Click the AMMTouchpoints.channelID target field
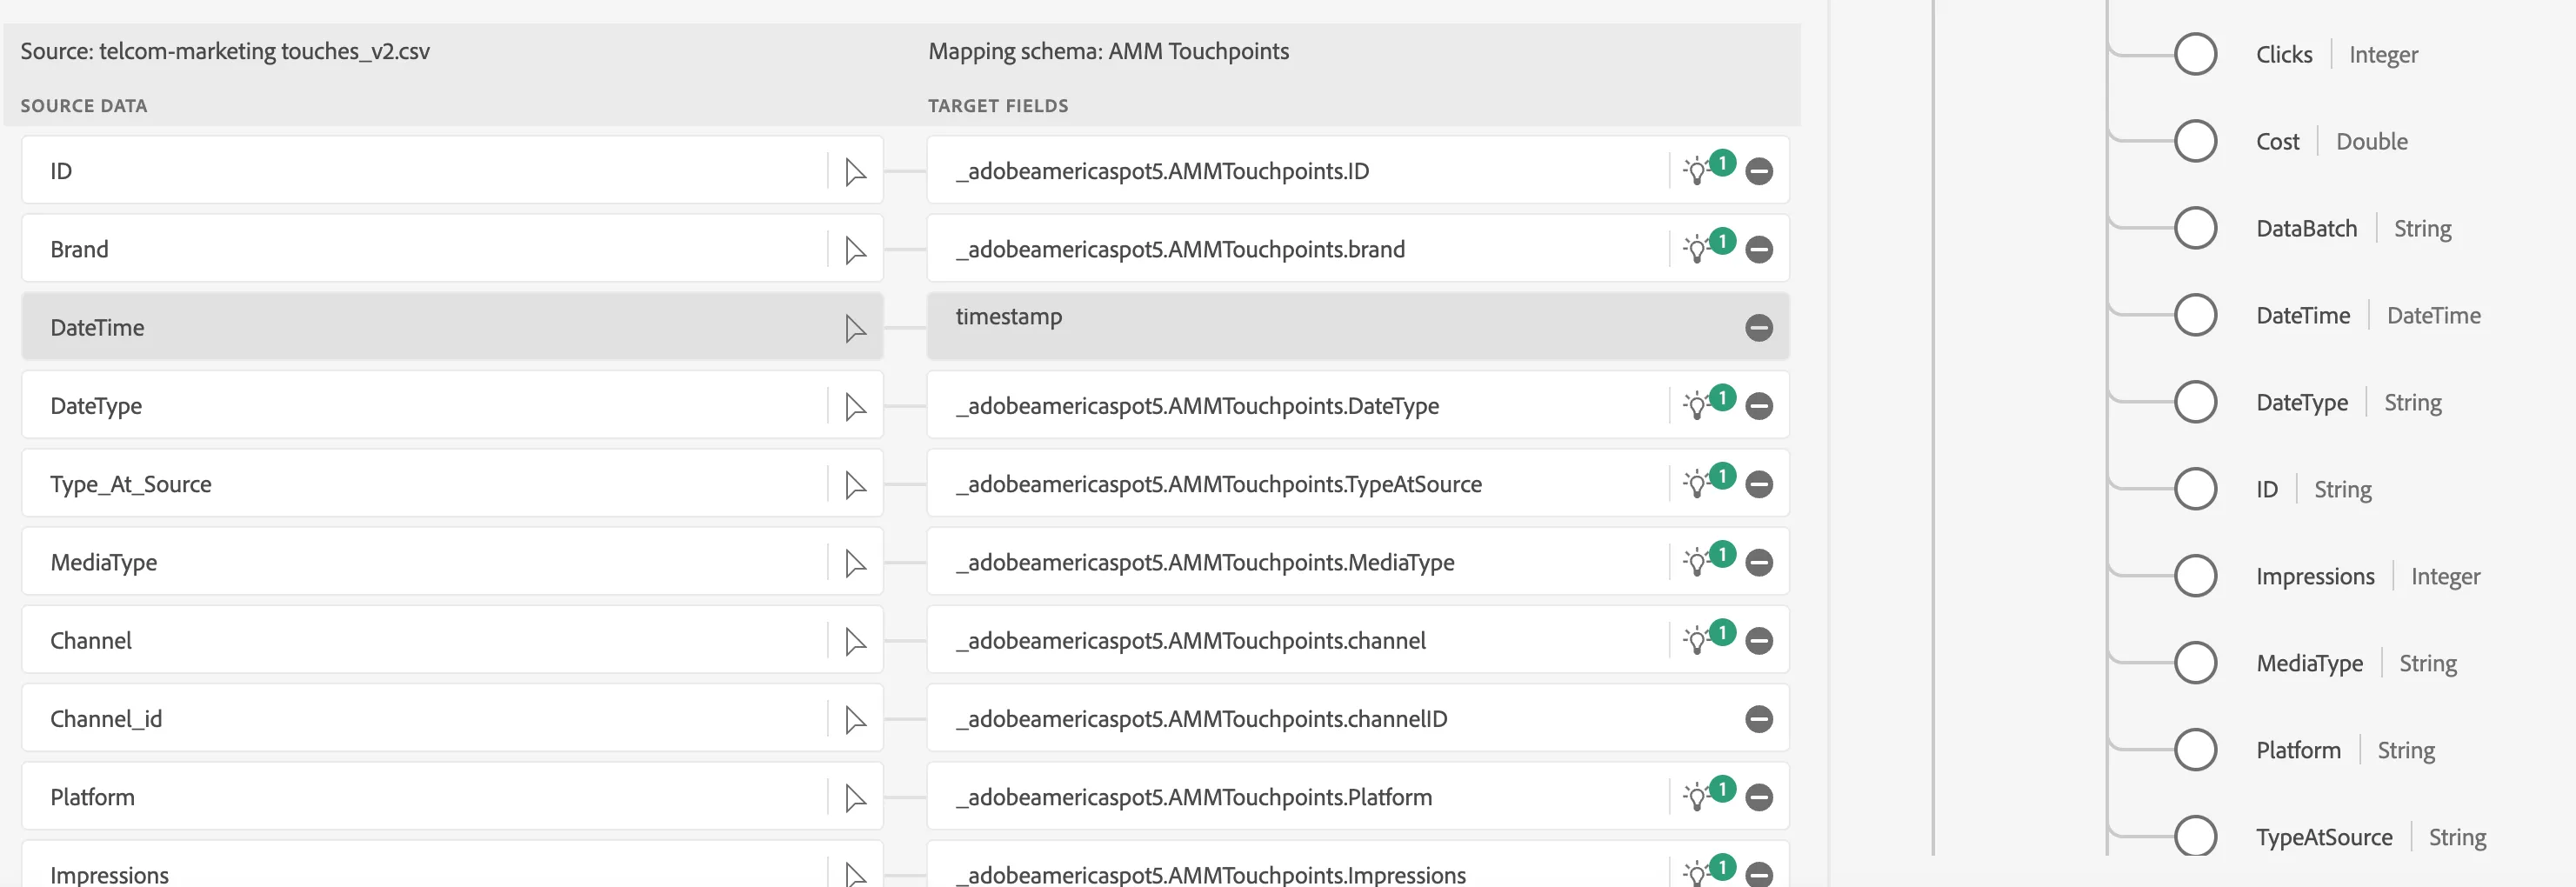 [x=1358, y=718]
